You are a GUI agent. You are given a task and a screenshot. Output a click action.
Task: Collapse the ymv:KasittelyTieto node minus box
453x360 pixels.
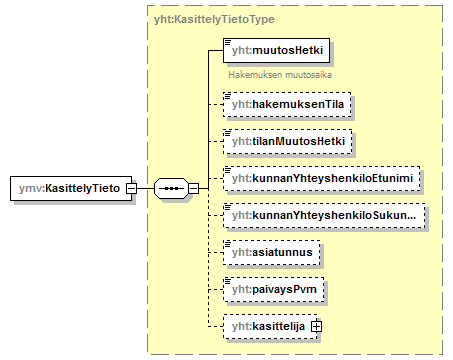(131, 188)
